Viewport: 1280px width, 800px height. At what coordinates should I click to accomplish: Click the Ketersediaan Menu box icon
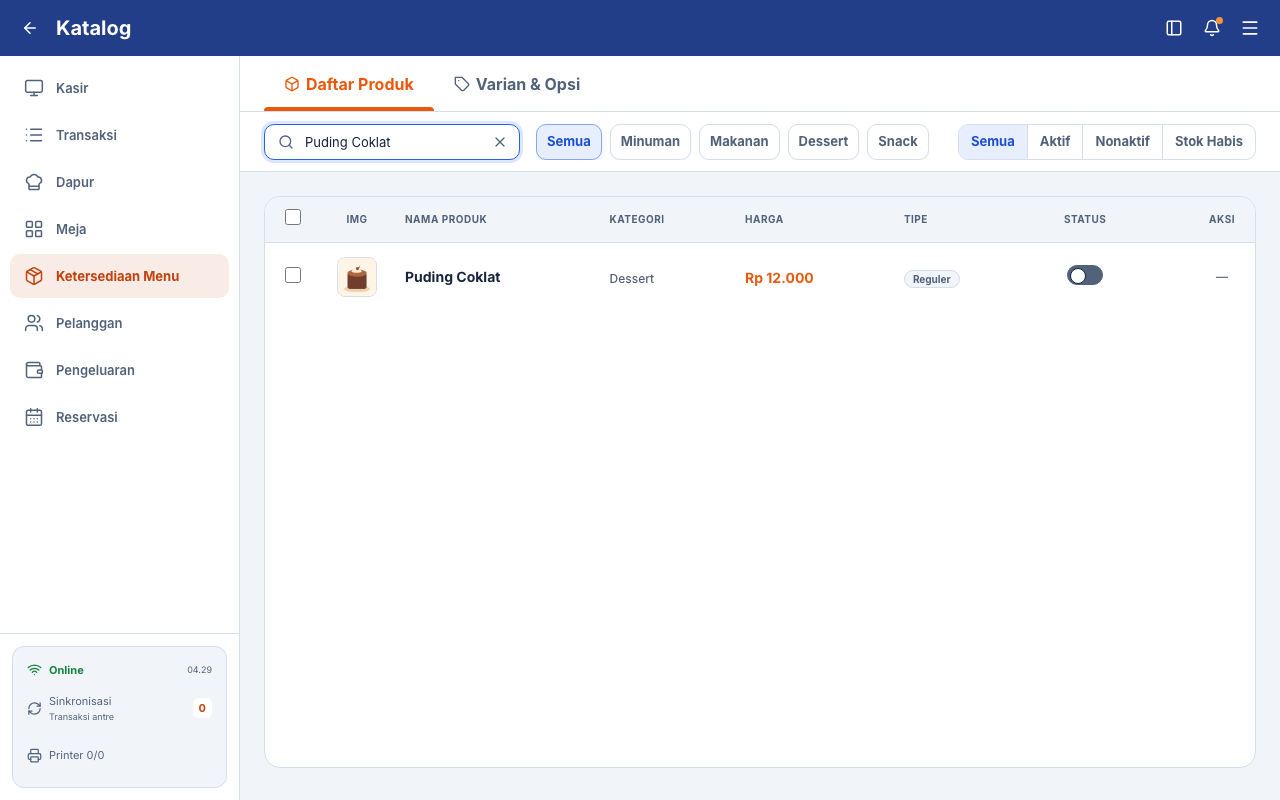pos(34,276)
